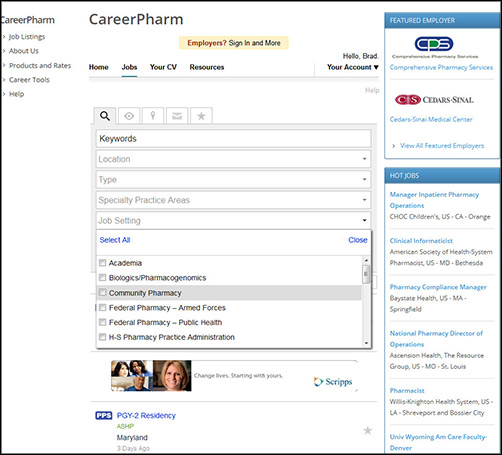Click the ASHP employer text
Screen dimensions: 502x455
pyautogui.click(x=125, y=426)
